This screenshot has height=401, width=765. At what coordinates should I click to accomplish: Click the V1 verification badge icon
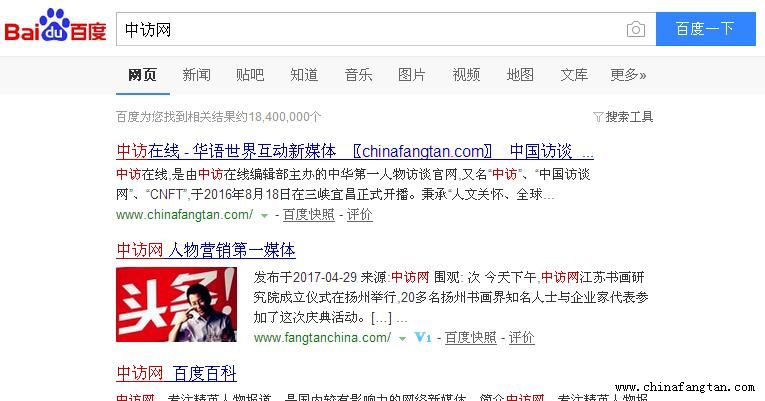[423, 338]
